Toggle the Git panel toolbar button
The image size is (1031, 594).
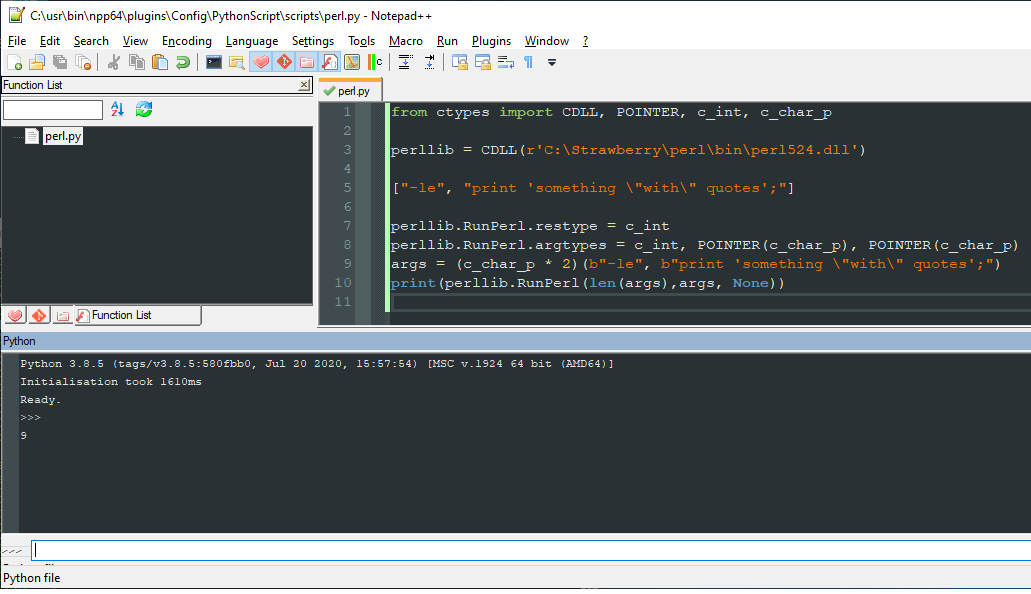coord(284,62)
